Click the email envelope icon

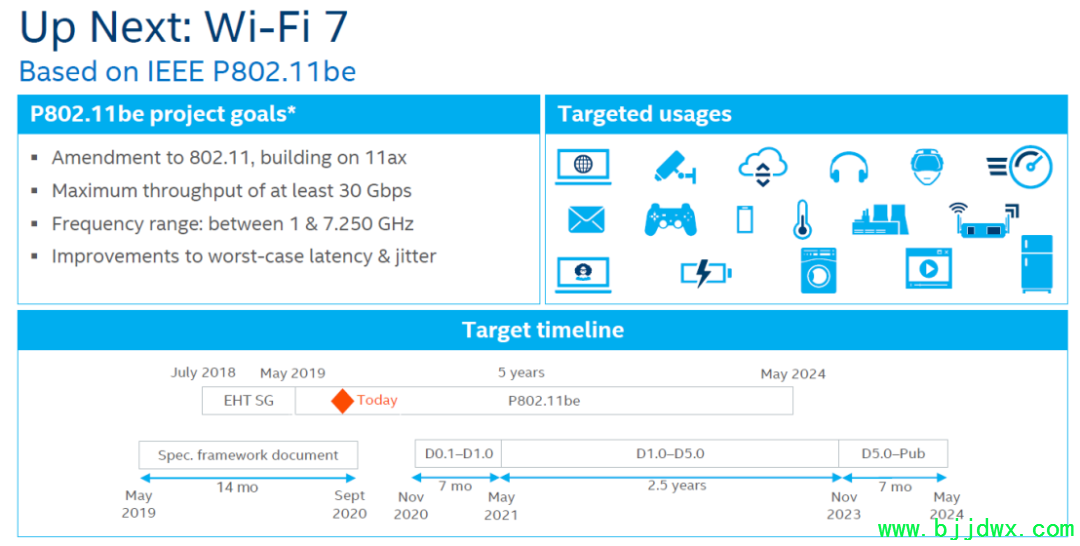pyautogui.click(x=586, y=220)
